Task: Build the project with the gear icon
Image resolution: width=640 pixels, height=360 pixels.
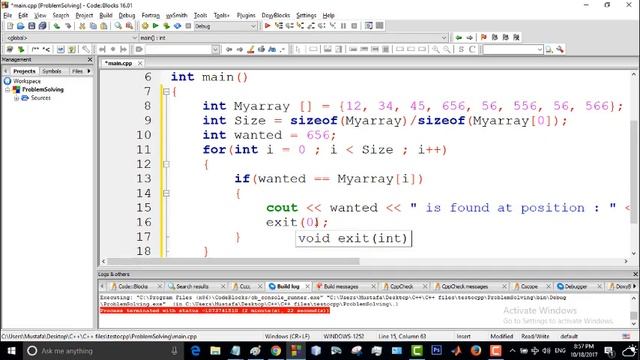Action: pyautogui.click(x=145, y=26)
